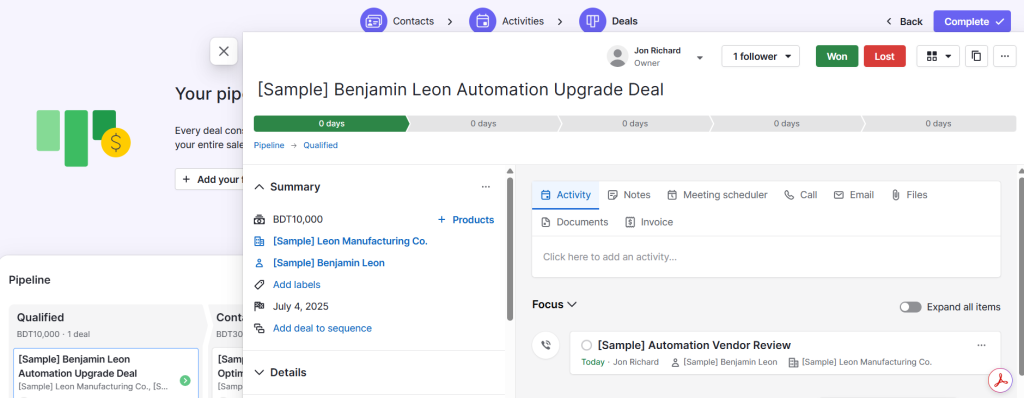The image size is (1024, 398).
Task: Open the layout grid view dropdown
Action: [938, 56]
